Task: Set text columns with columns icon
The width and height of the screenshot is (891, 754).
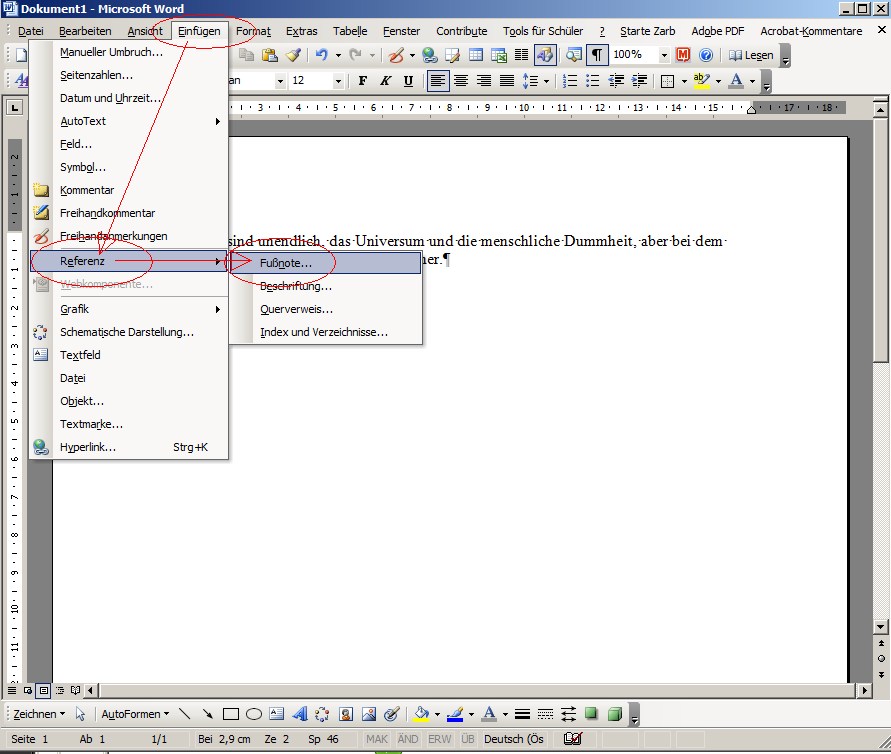Action: click(521, 55)
